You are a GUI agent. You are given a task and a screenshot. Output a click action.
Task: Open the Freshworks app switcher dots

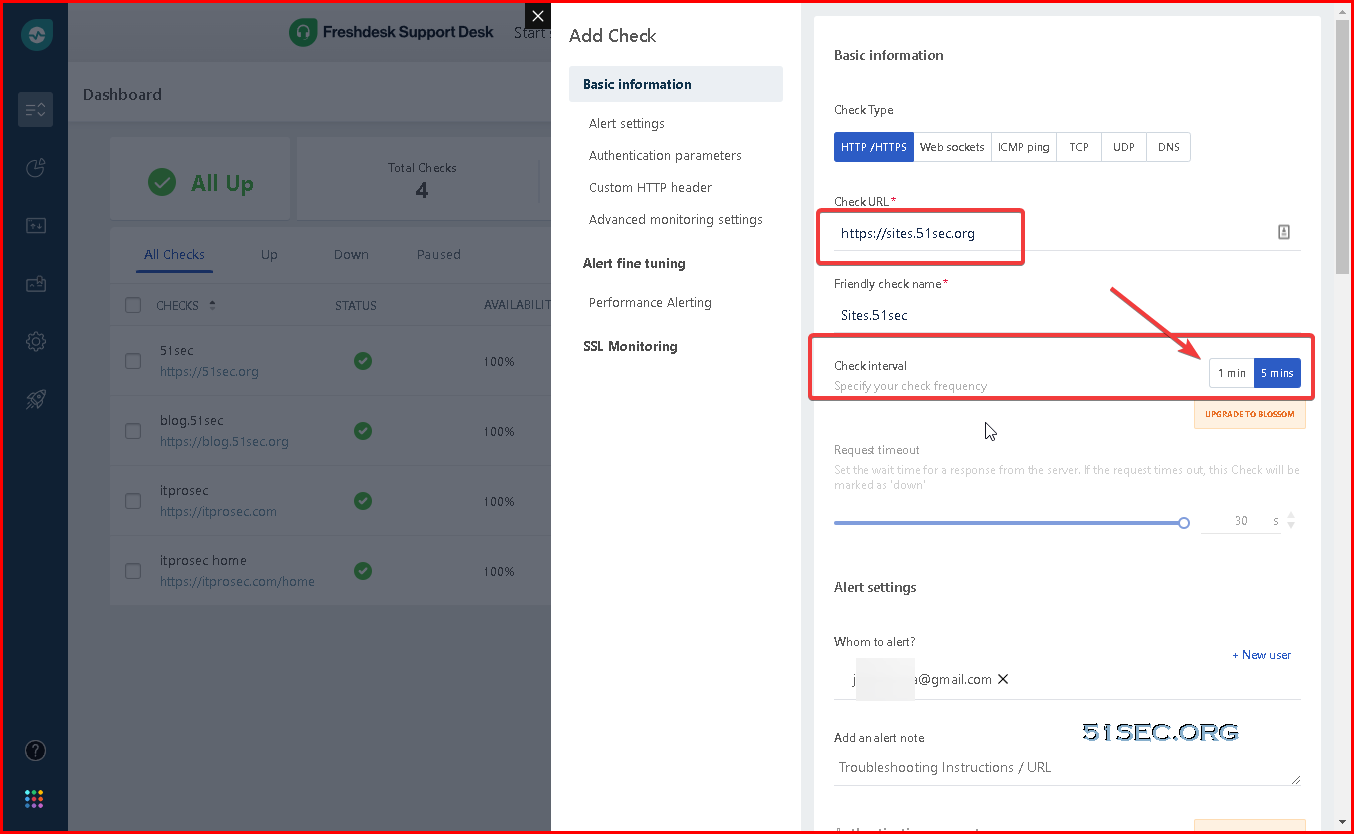[35, 798]
